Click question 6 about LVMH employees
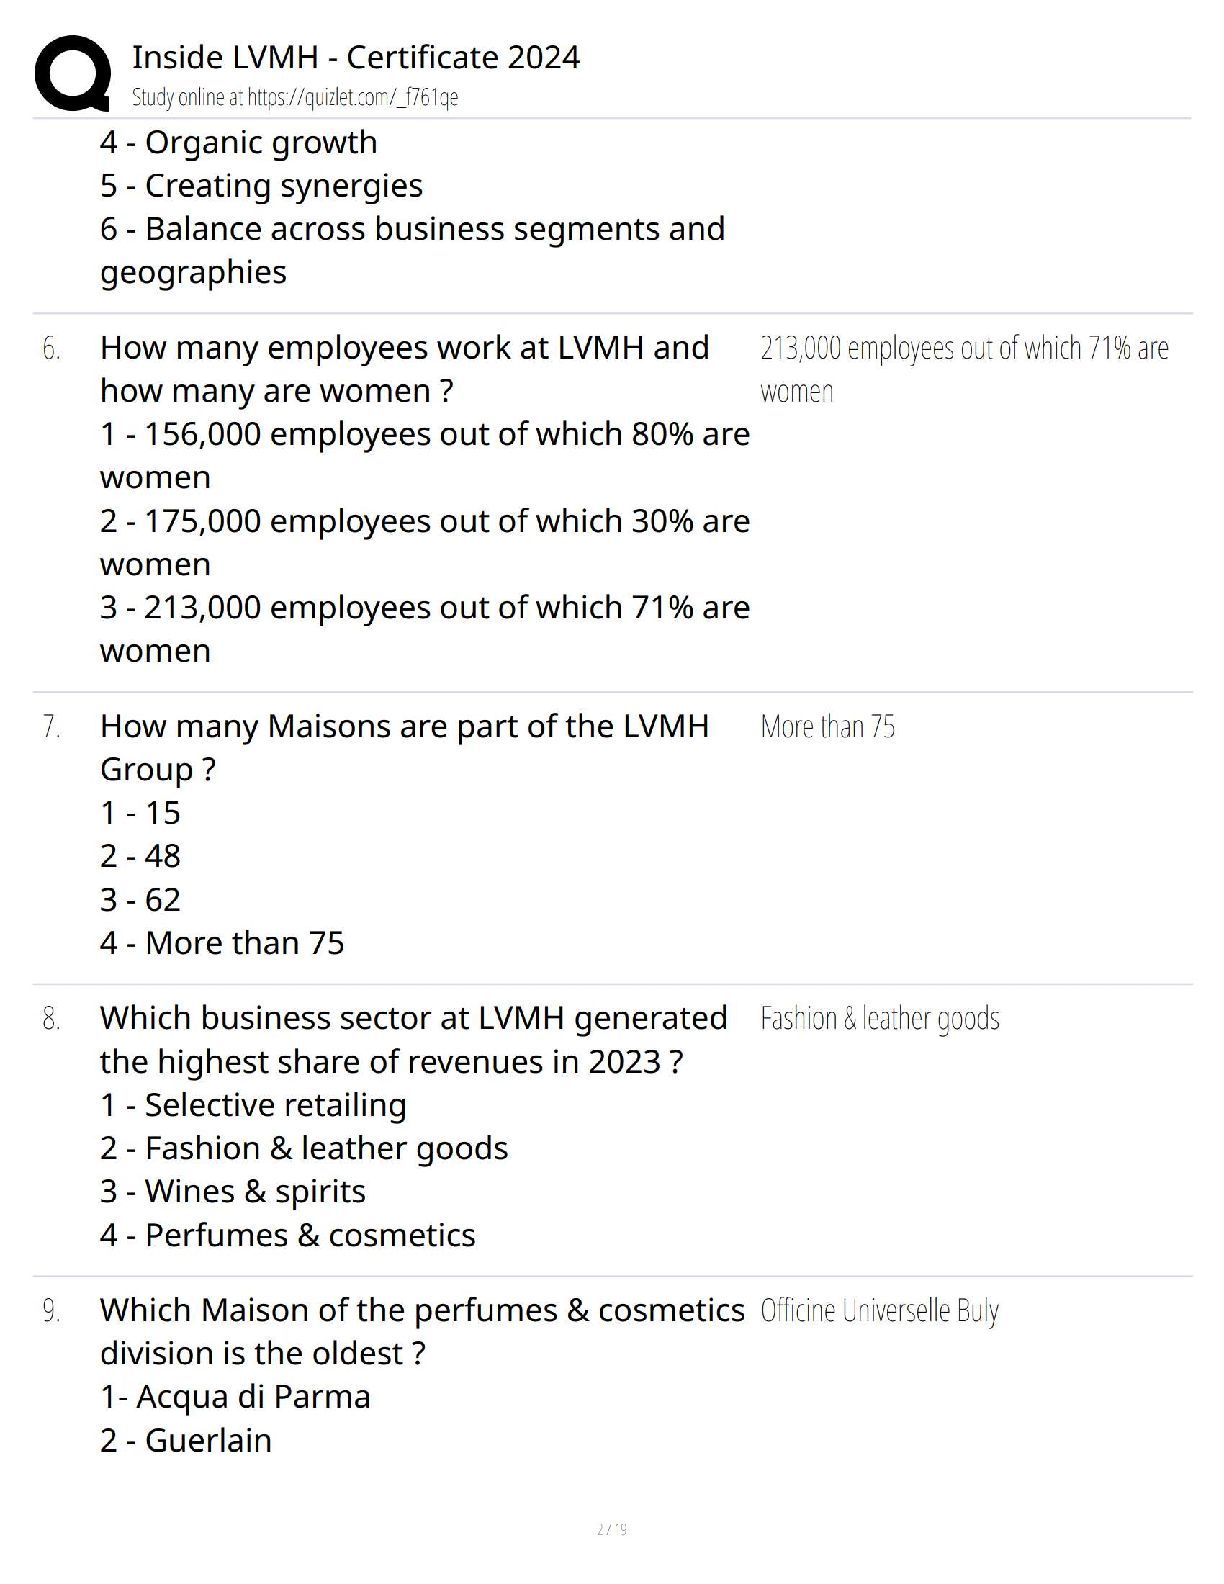Image resolution: width=1224 pixels, height=1584 pixels. coord(404,369)
